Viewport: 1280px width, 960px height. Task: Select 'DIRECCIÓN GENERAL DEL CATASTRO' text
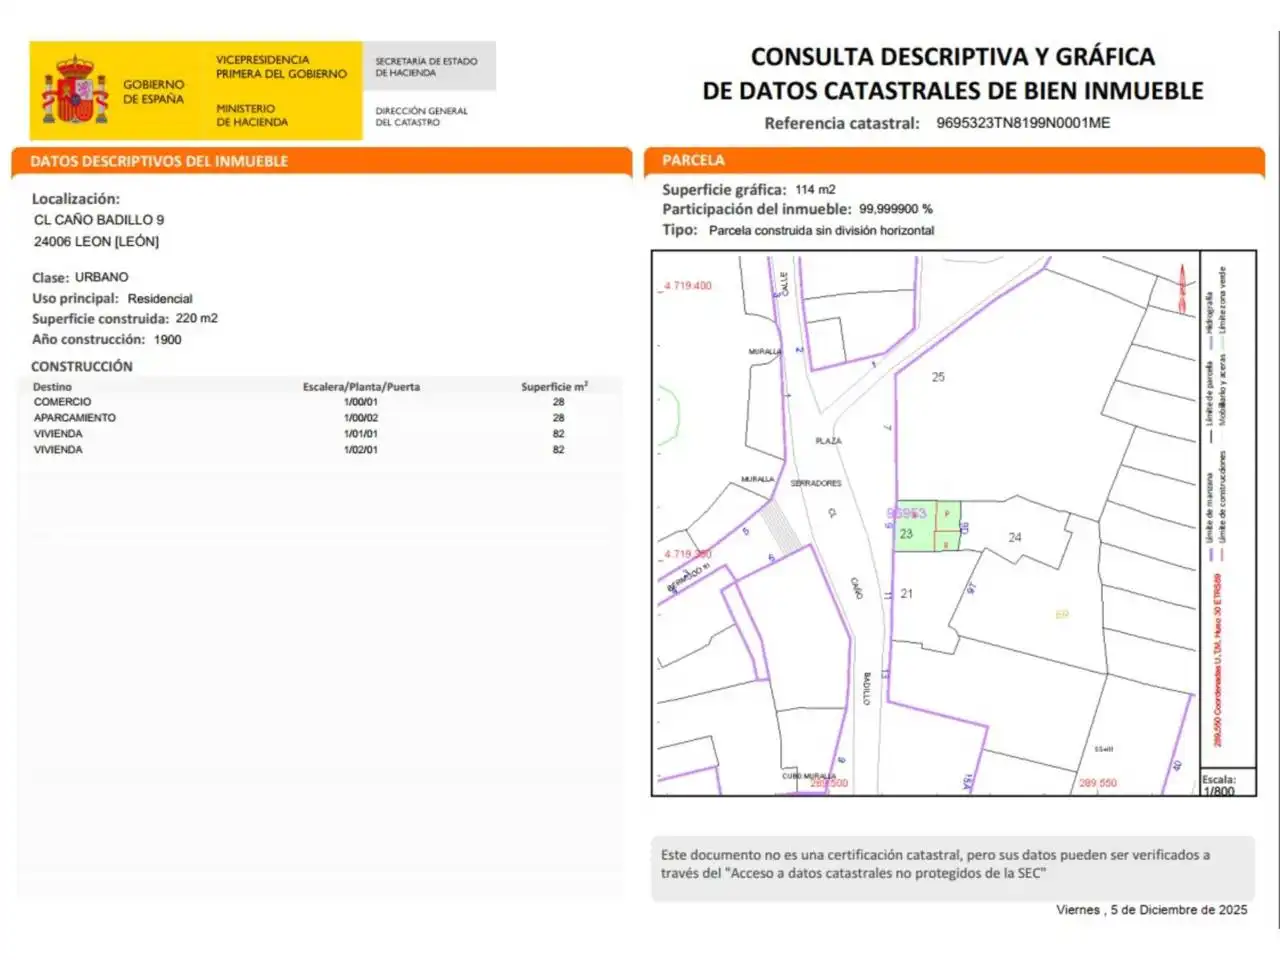421,116
